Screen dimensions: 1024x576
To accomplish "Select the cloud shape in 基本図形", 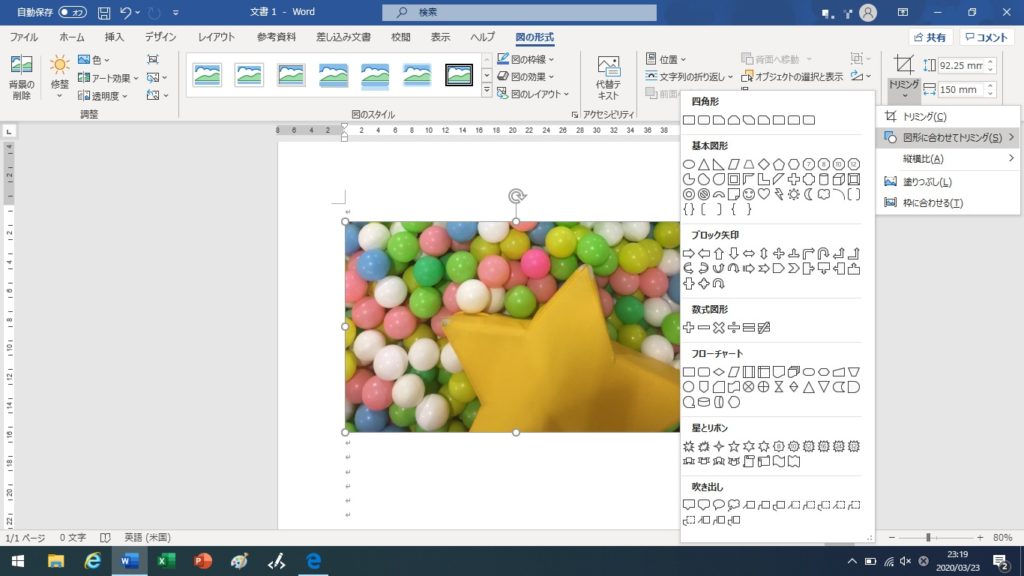I will click(x=823, y=194).
